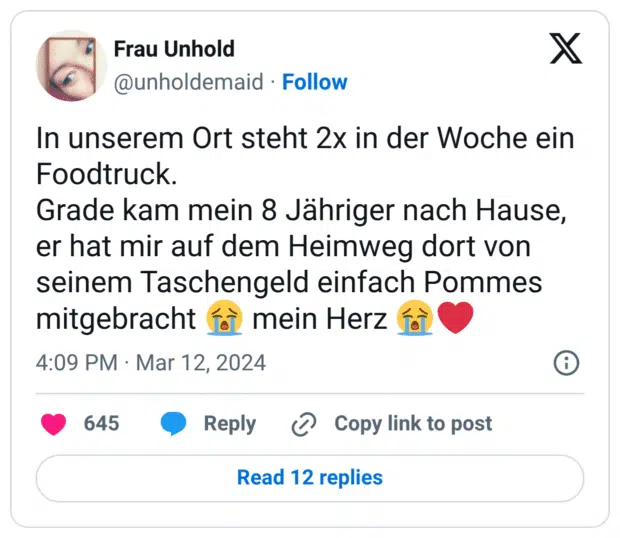Click the blue reply speech bubble icon
The width and height of the screenshot is (620, 538).
pyautogui.click(x=174, y=423)
